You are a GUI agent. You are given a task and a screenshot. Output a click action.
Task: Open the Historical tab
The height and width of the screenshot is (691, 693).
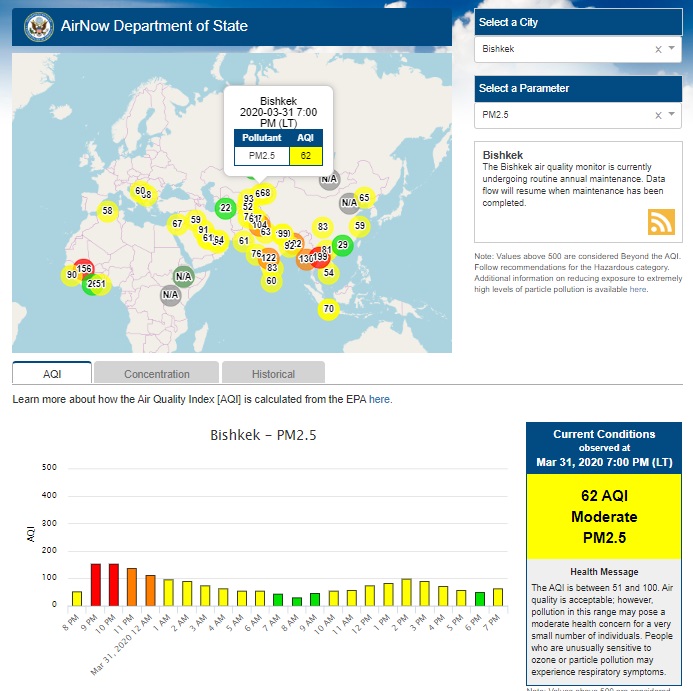click(273, 374)
